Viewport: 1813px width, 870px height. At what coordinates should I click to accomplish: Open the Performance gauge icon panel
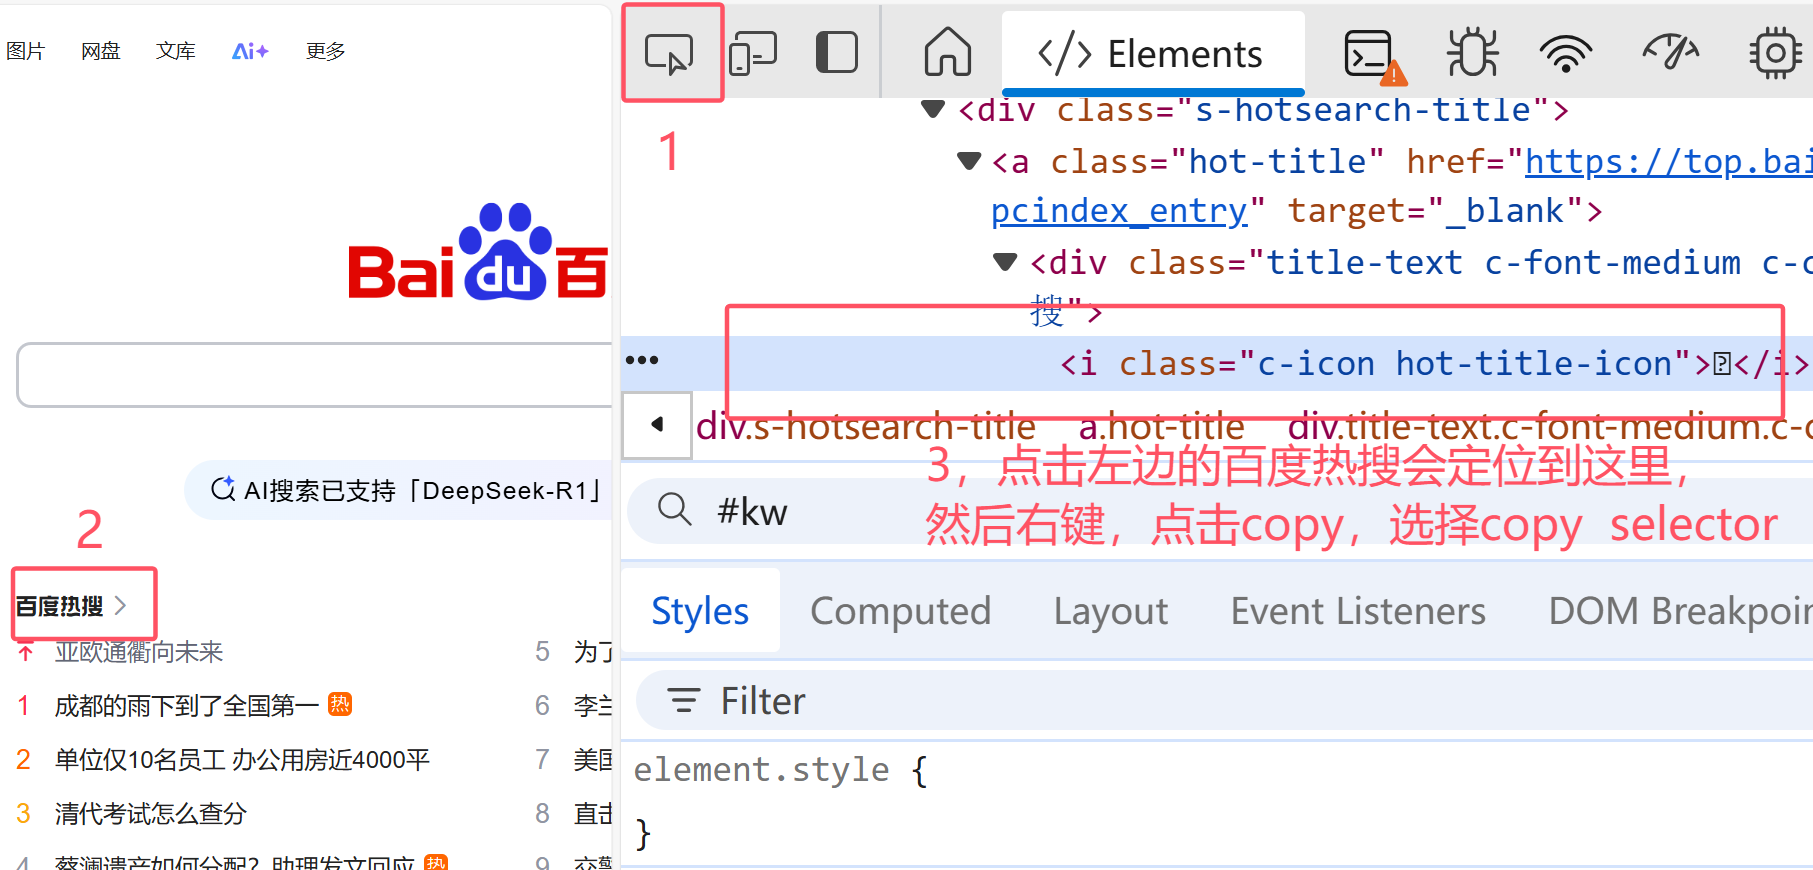[x=1670, y=52]
